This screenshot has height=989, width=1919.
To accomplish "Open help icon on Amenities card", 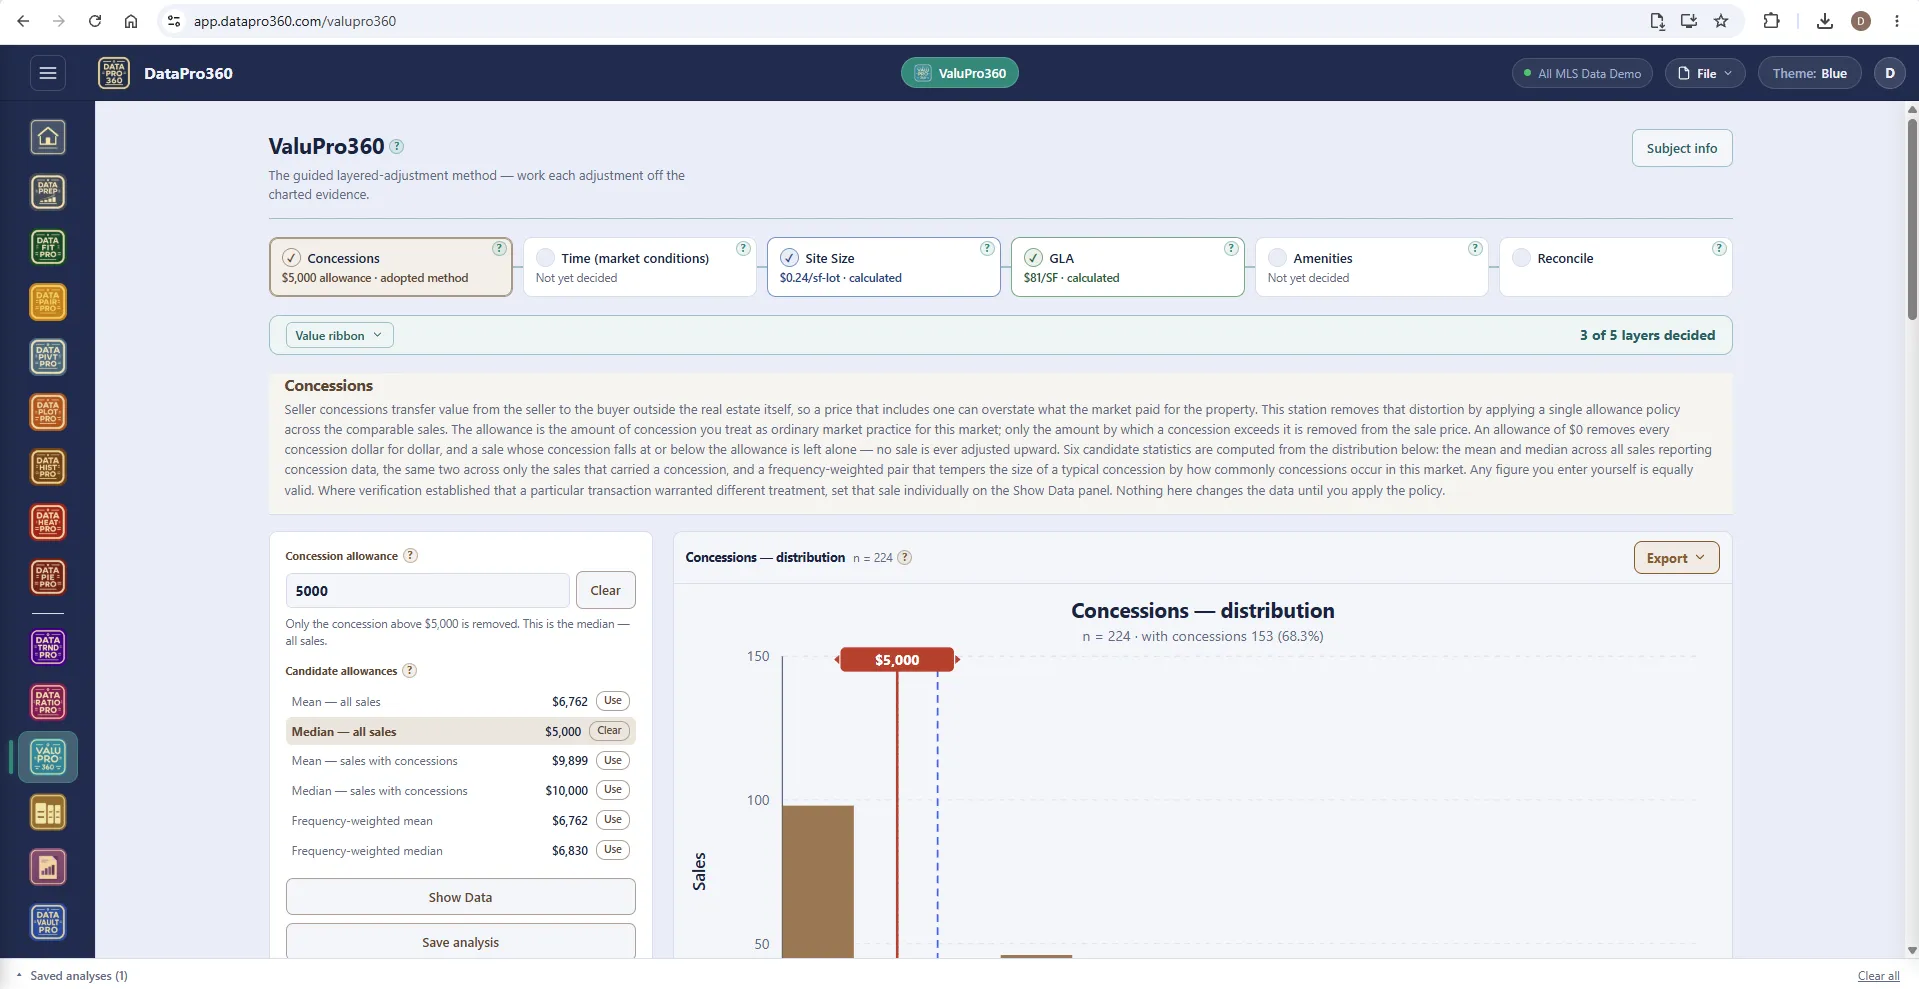I will pyautogui.click(x=1475, y=249).
